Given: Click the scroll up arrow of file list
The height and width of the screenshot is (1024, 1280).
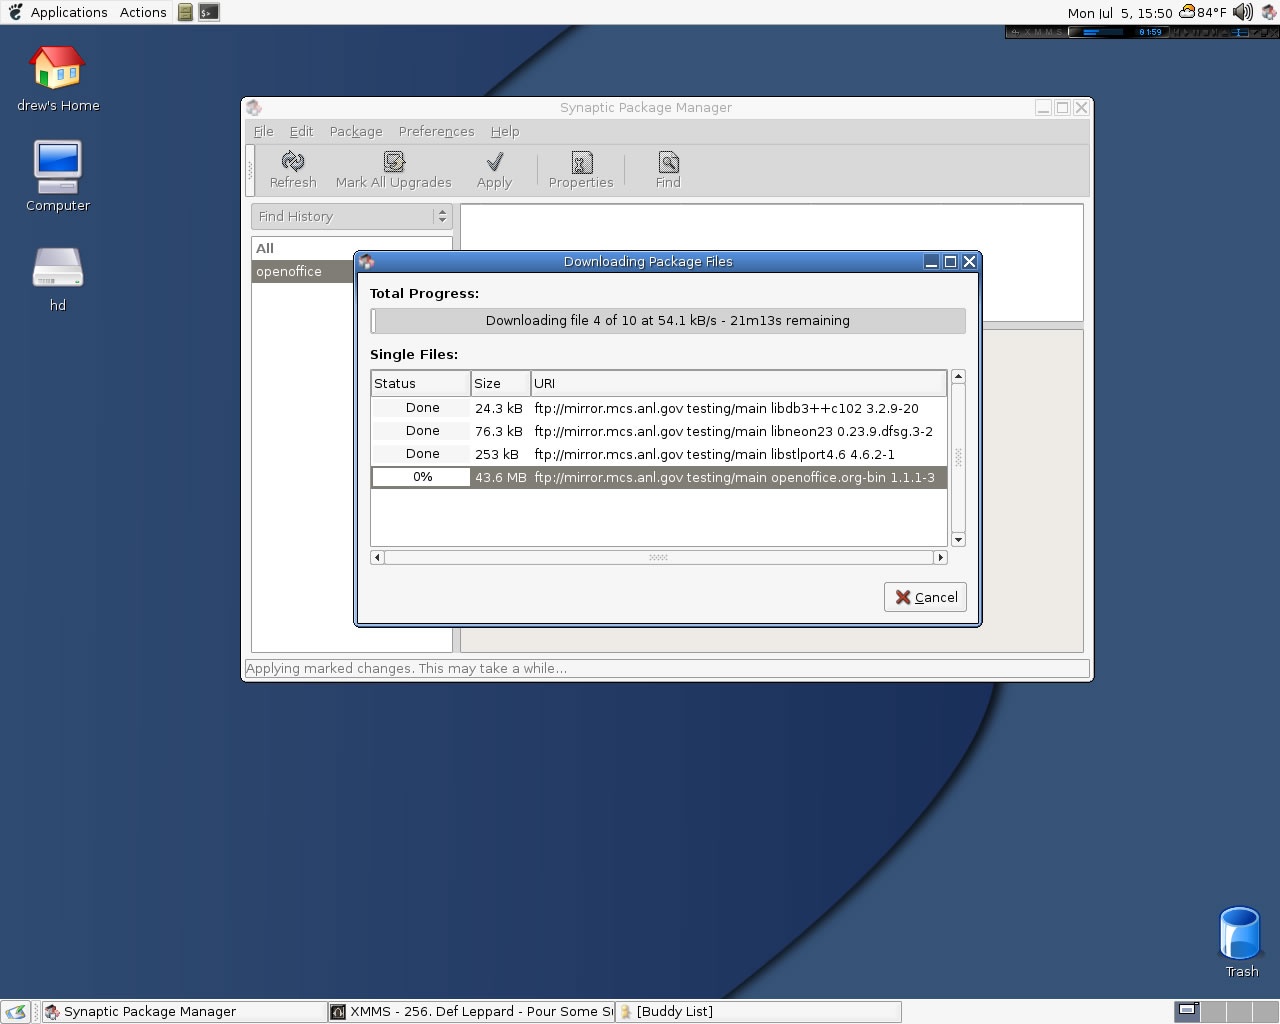Looking at the screenshot, I should 958,377.
